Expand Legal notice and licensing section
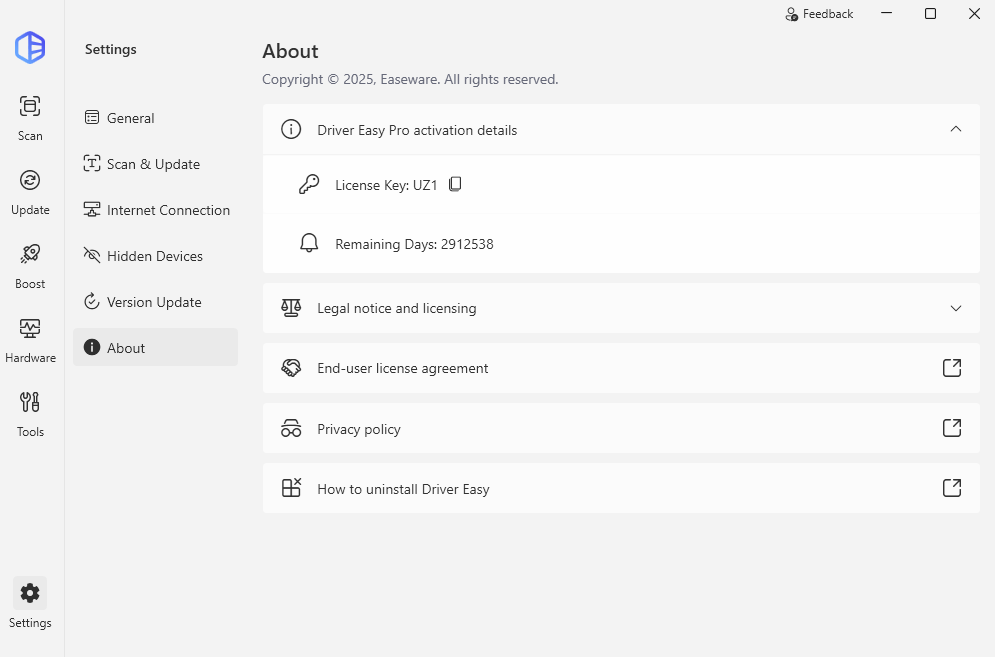995x657 pixels. (955, 308)
